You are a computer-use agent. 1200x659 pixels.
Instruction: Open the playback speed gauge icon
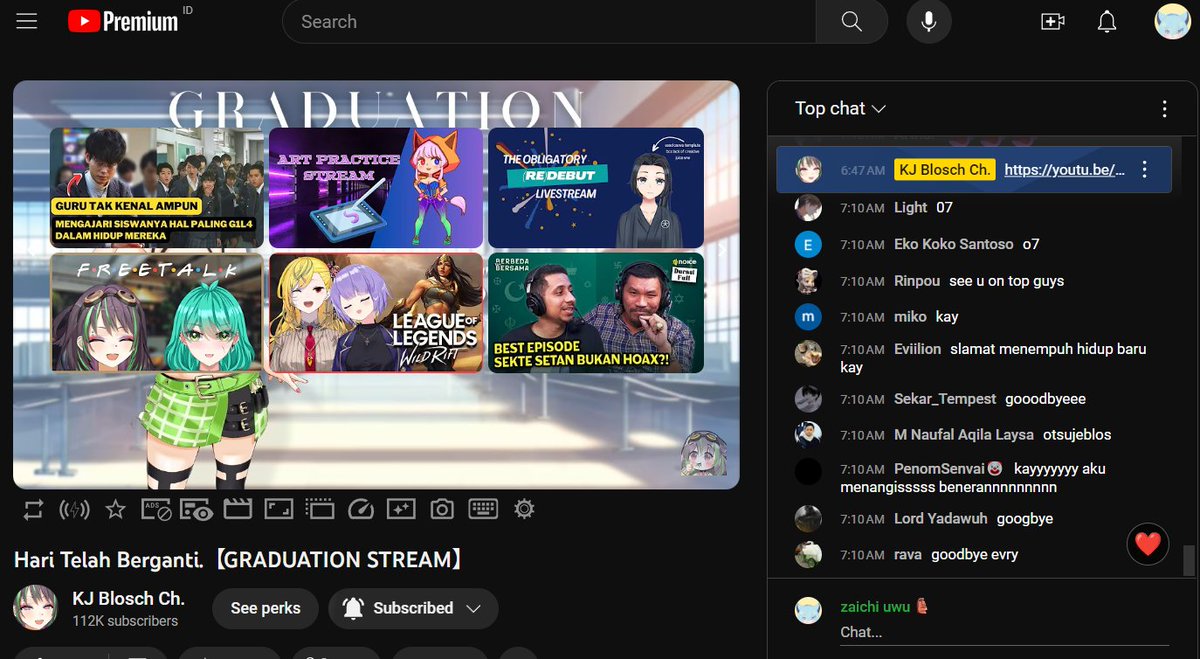click(x=360, y=510)
